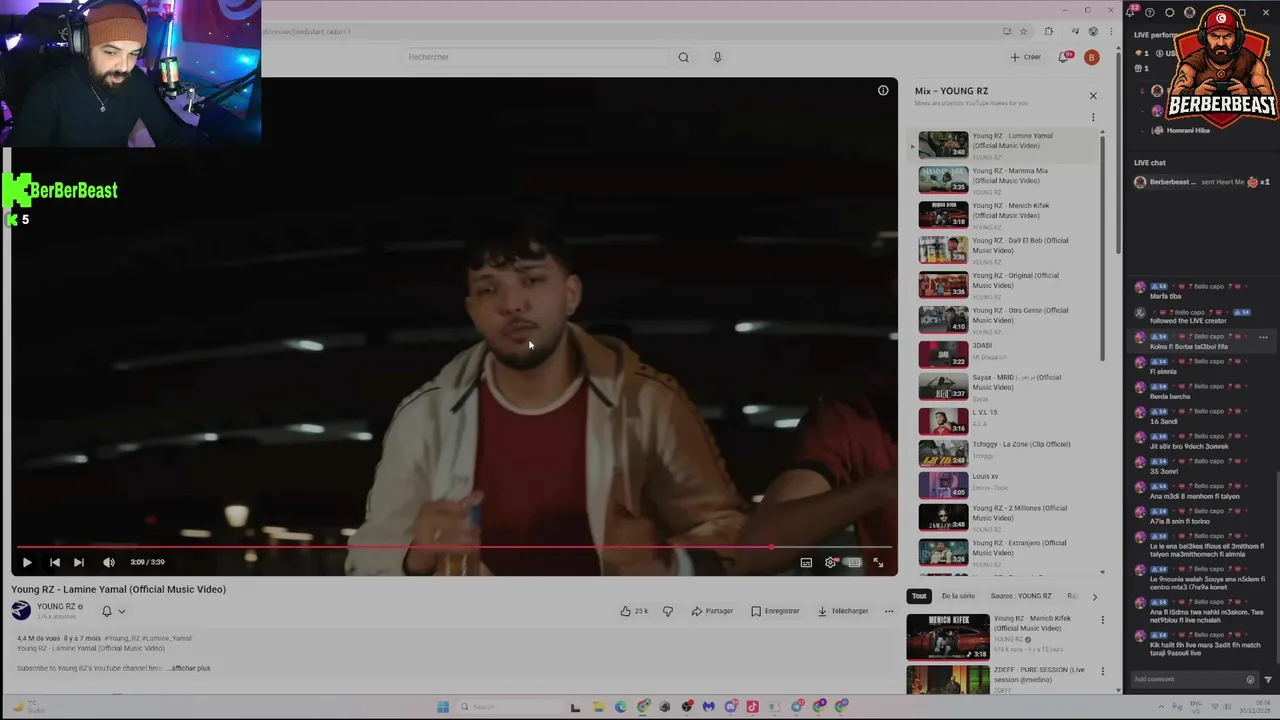
Task: Click the #Young_RZ hashtag link
Action: [x=121, y=638]
